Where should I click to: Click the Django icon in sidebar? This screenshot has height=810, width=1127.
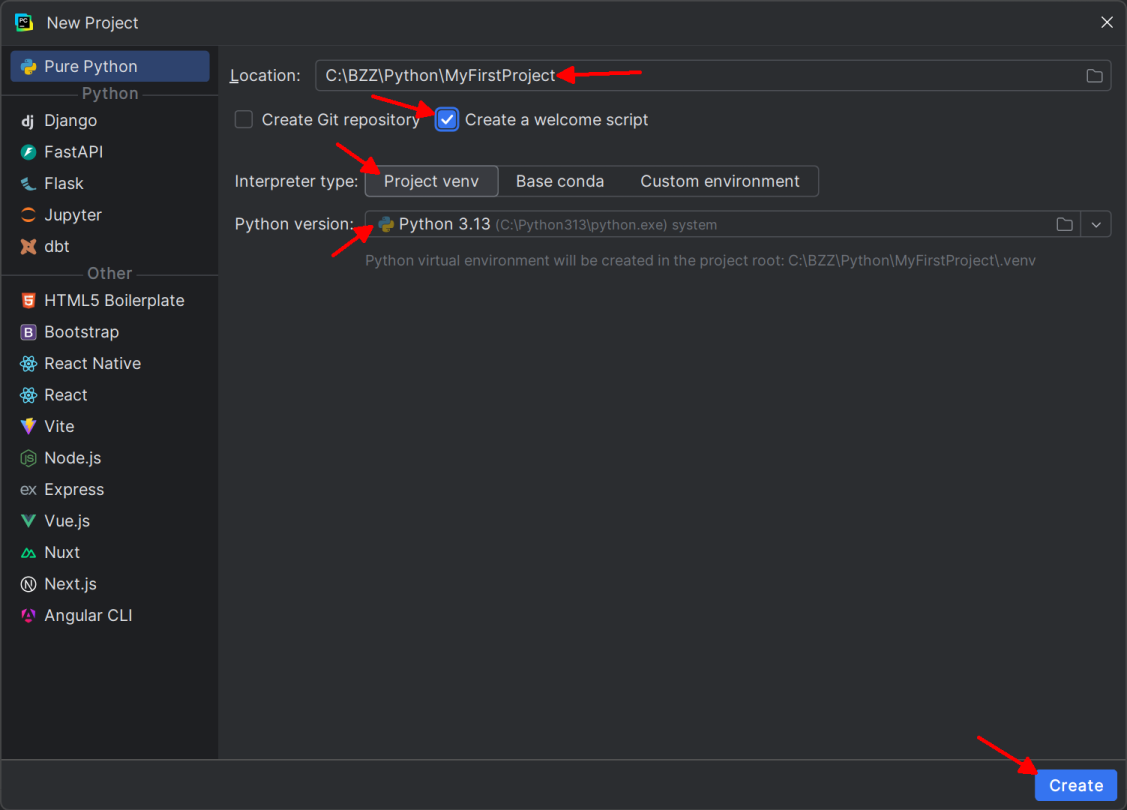[x=28, y=121]
